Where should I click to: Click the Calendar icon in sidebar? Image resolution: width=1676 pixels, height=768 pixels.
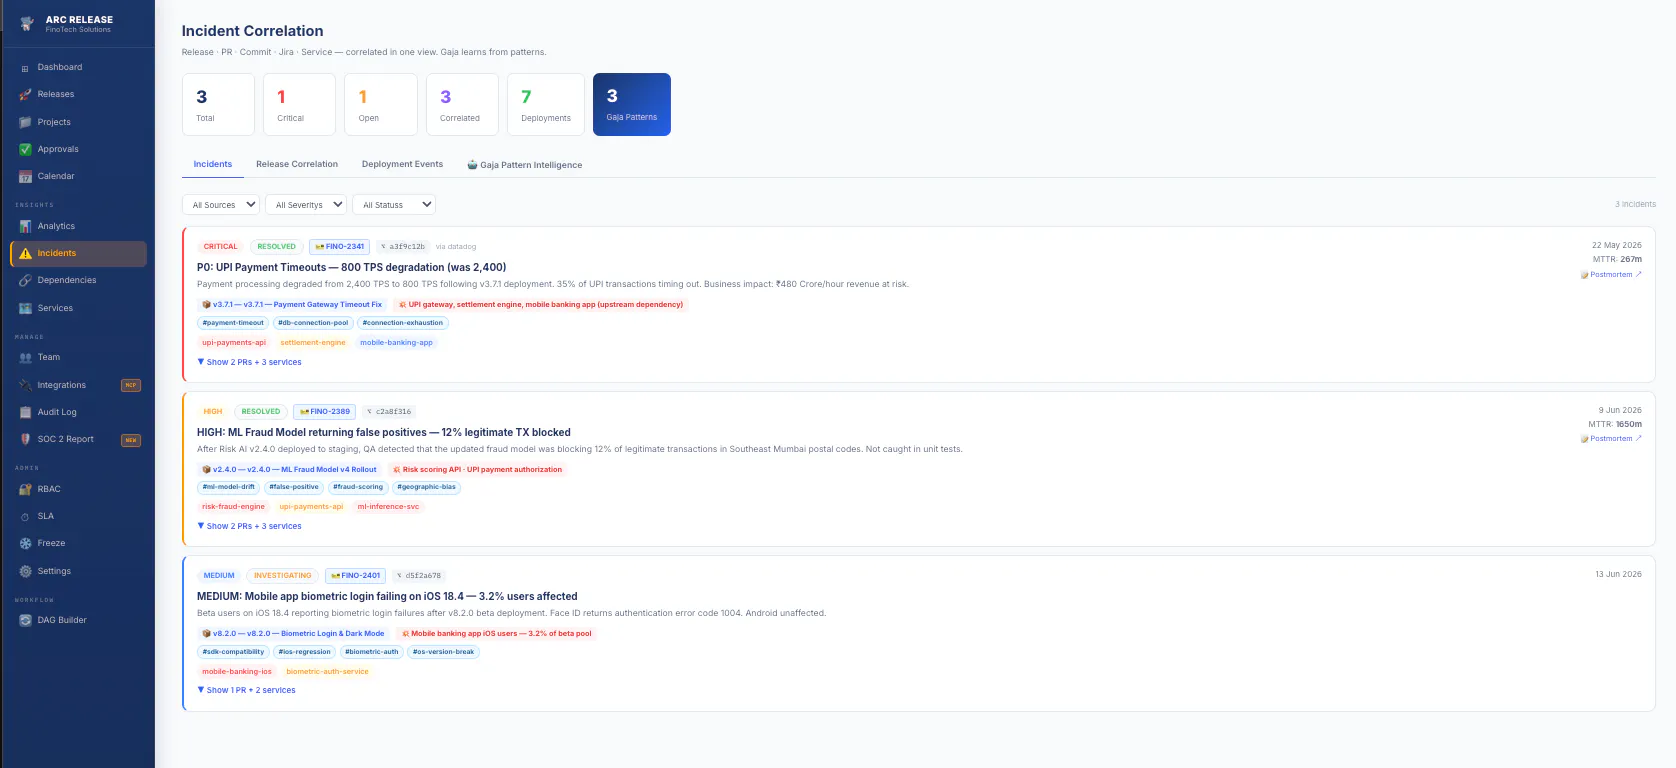(25, 177)
